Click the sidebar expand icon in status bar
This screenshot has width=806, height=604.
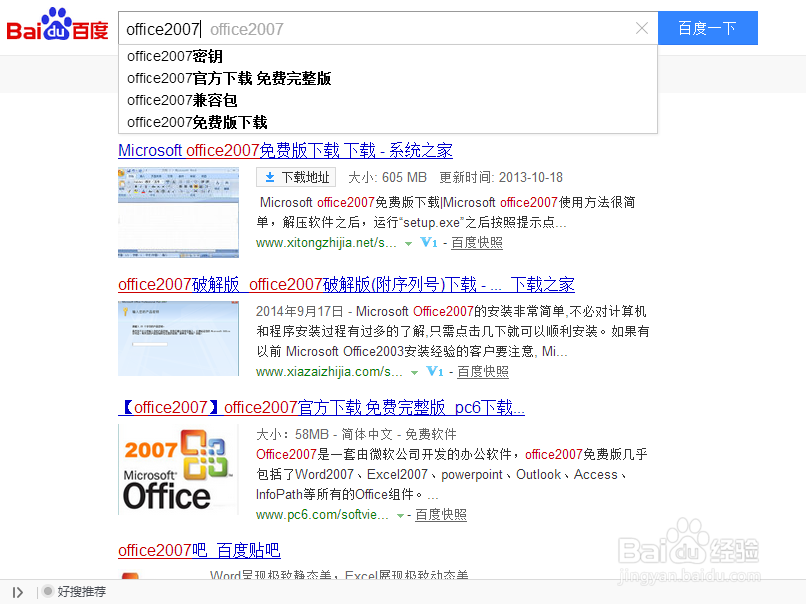(x=17, y=592)
